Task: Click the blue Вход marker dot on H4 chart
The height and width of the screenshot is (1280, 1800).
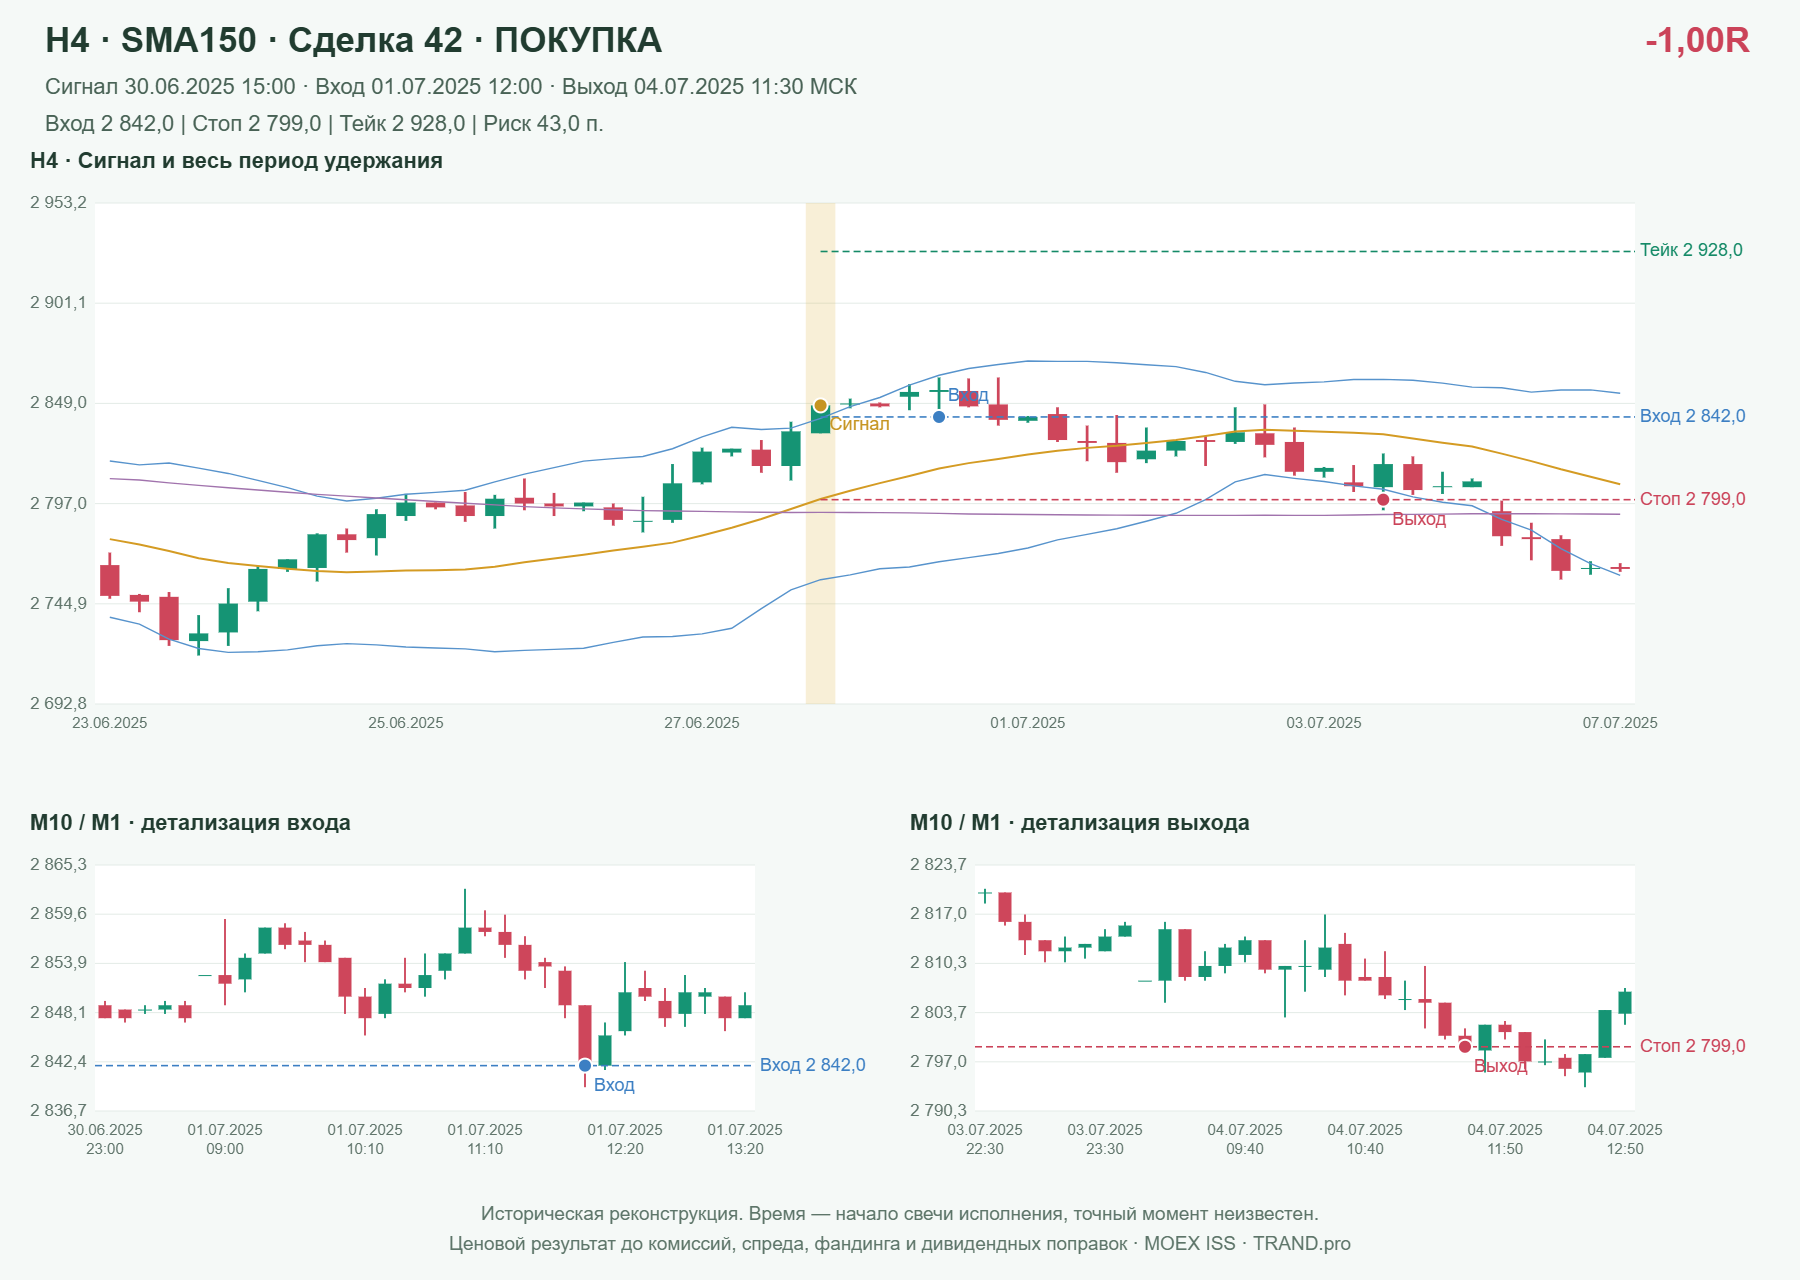Action: click(x=939, y=417)
